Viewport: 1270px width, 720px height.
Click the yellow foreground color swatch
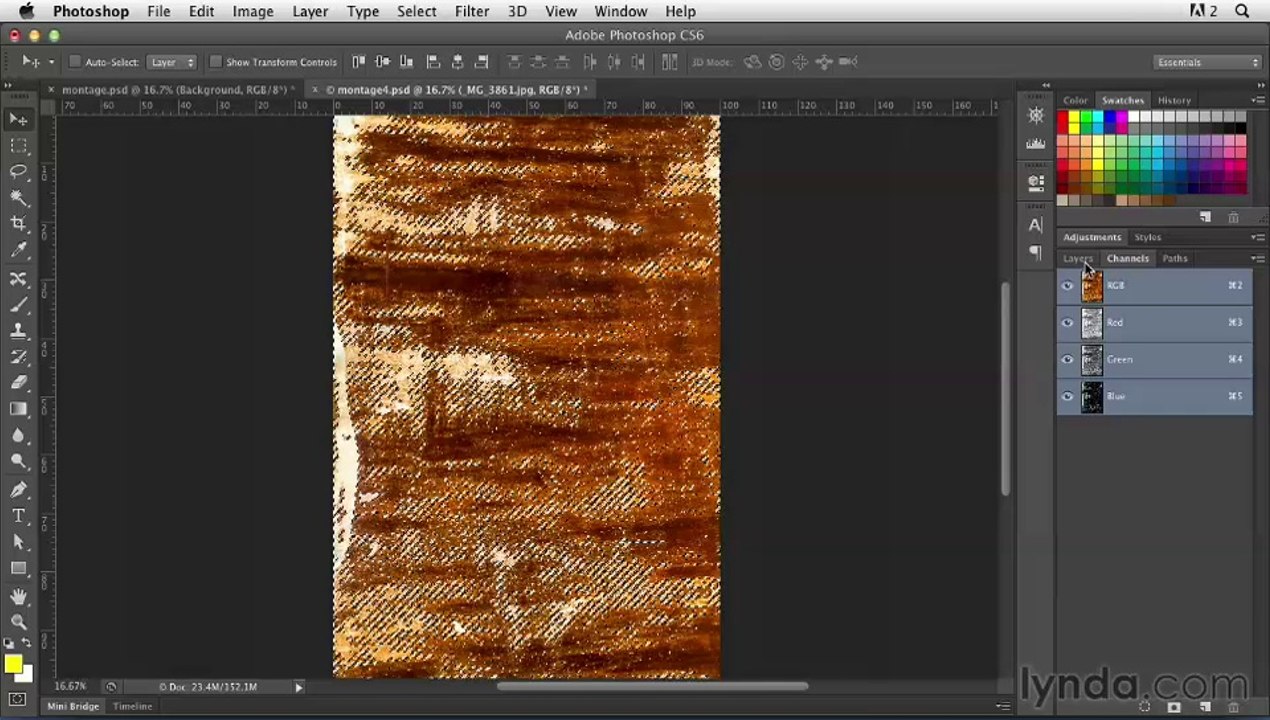[12, 664]
